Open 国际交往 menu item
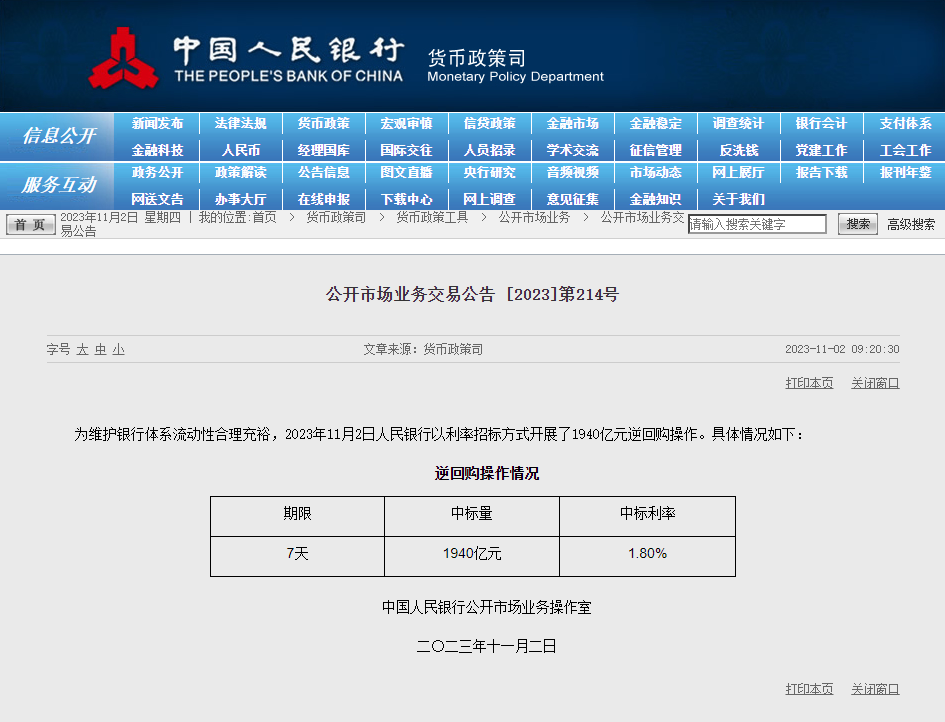Viewport: 945px width, 722px height. pyautogui.click(x=407, y=150)
